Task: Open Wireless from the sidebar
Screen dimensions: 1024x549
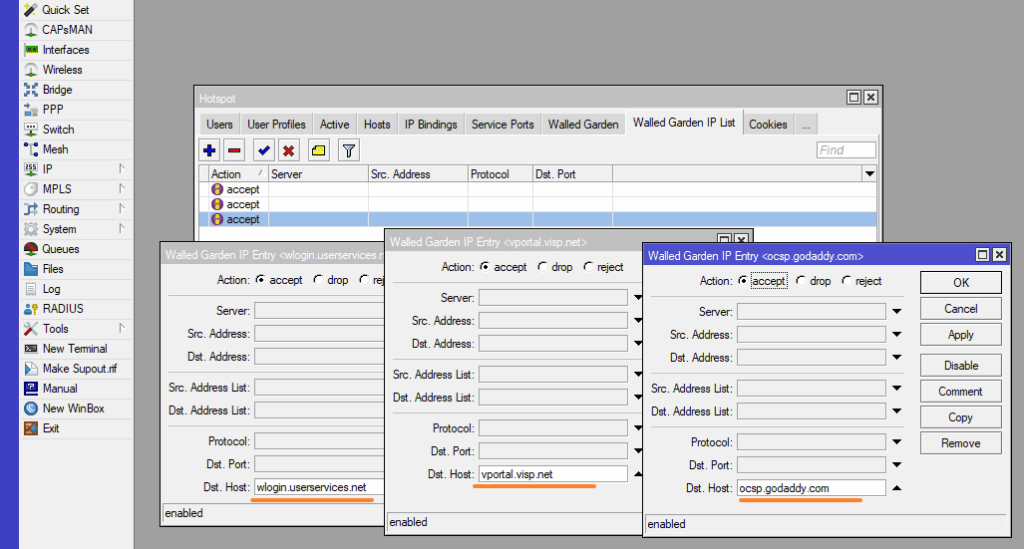Action: 62,70
